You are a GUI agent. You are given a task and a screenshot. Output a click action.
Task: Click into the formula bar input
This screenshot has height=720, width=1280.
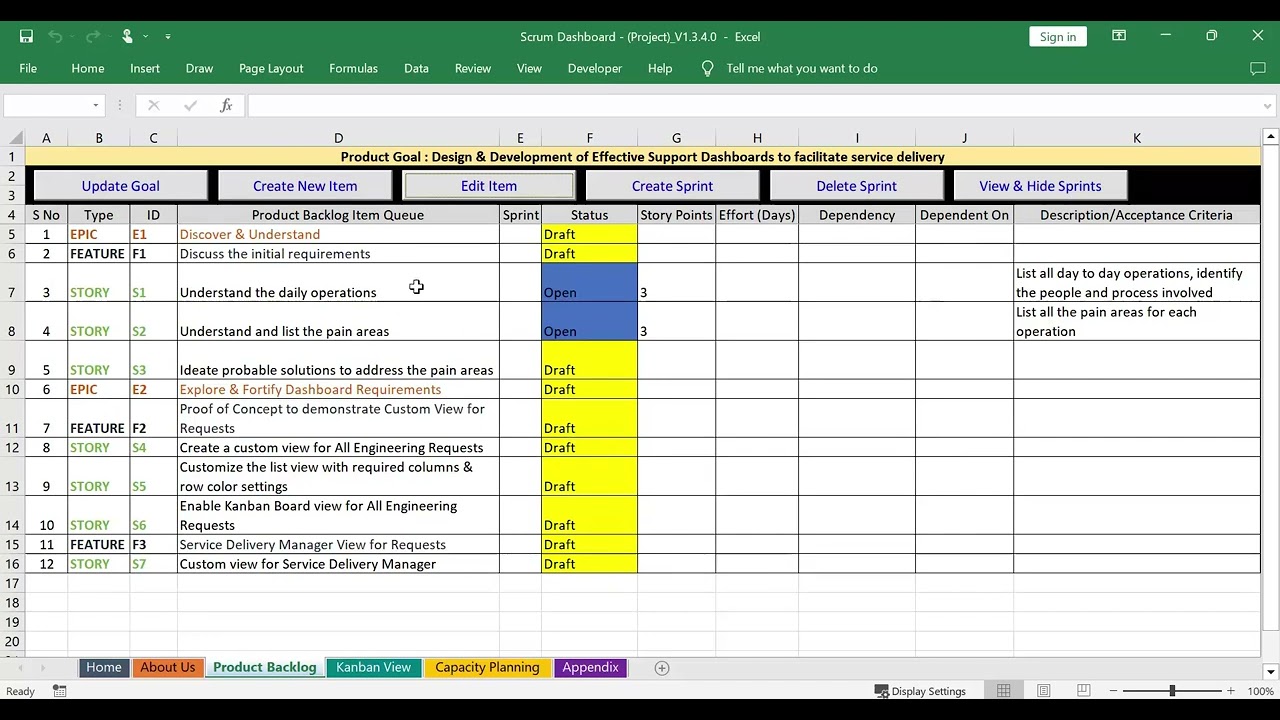[x=752, y=105]
